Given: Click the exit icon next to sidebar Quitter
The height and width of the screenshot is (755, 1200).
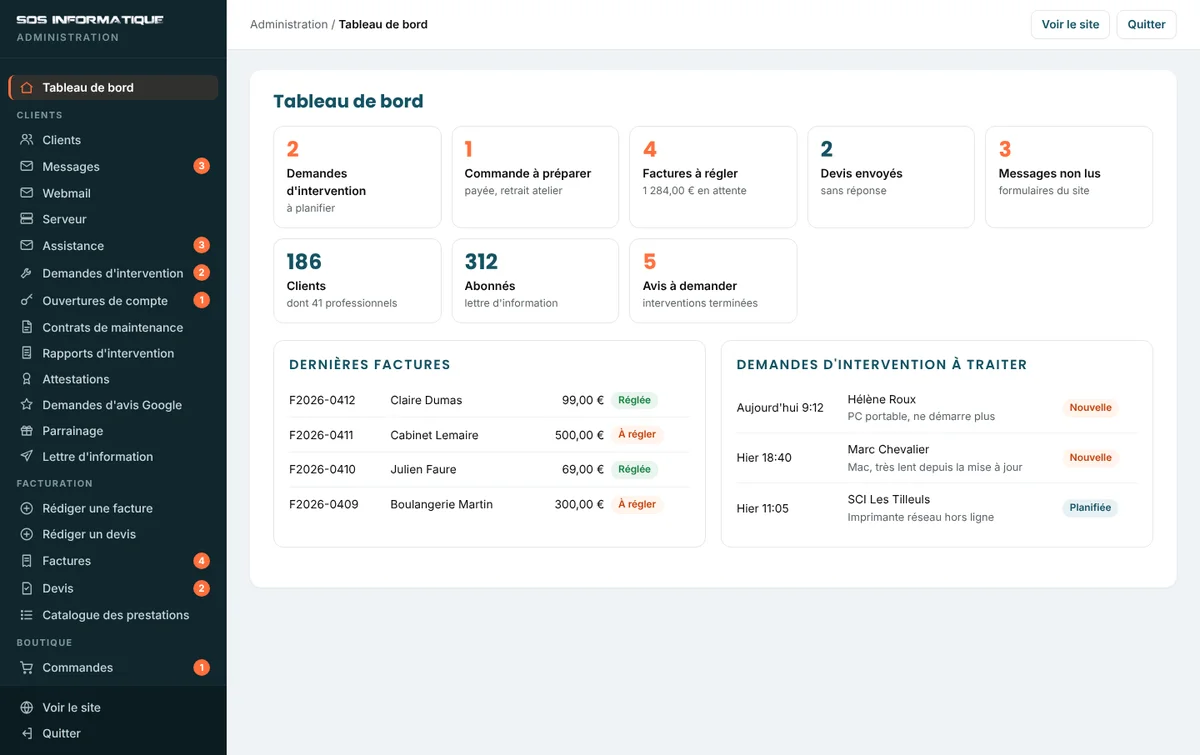Looking at the screenshot, I should (27, 734).
